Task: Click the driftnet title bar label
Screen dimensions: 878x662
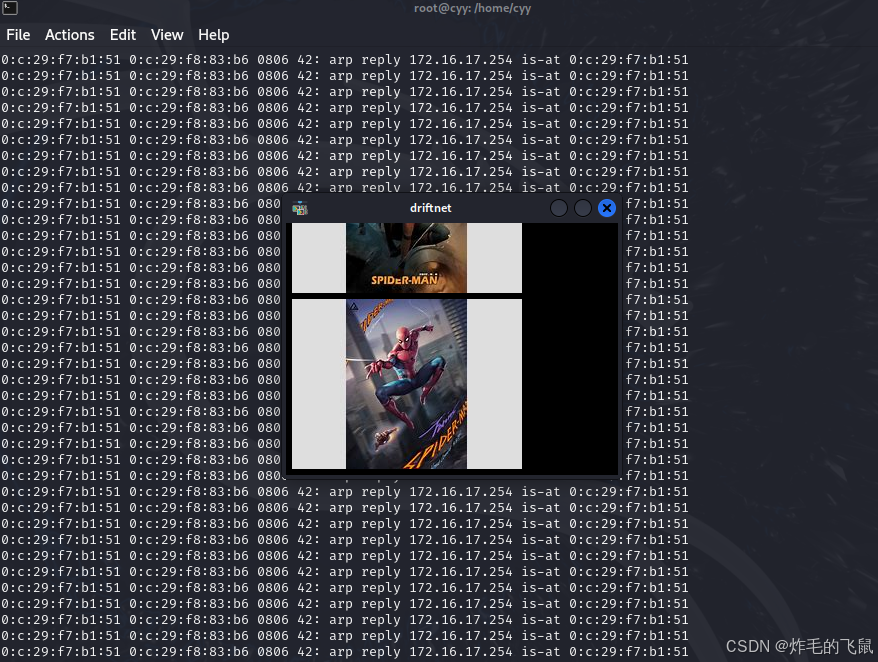Action: (x=430, y=208)
